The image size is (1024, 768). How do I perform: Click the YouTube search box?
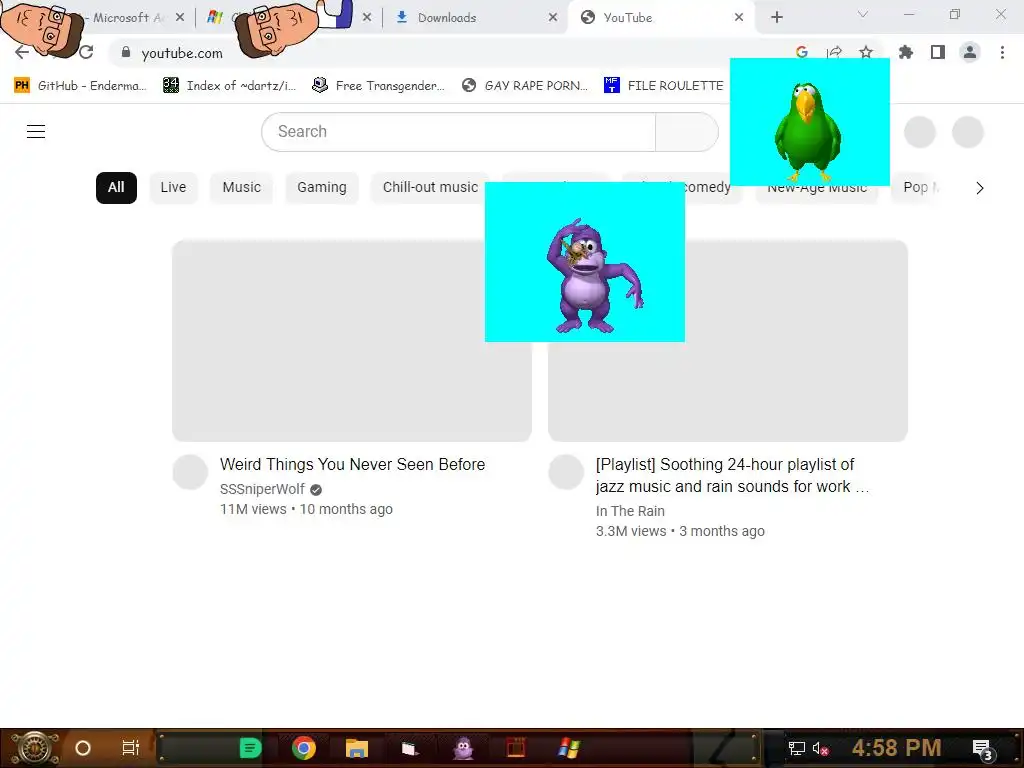pyautogui.click(x=458, y=131)
